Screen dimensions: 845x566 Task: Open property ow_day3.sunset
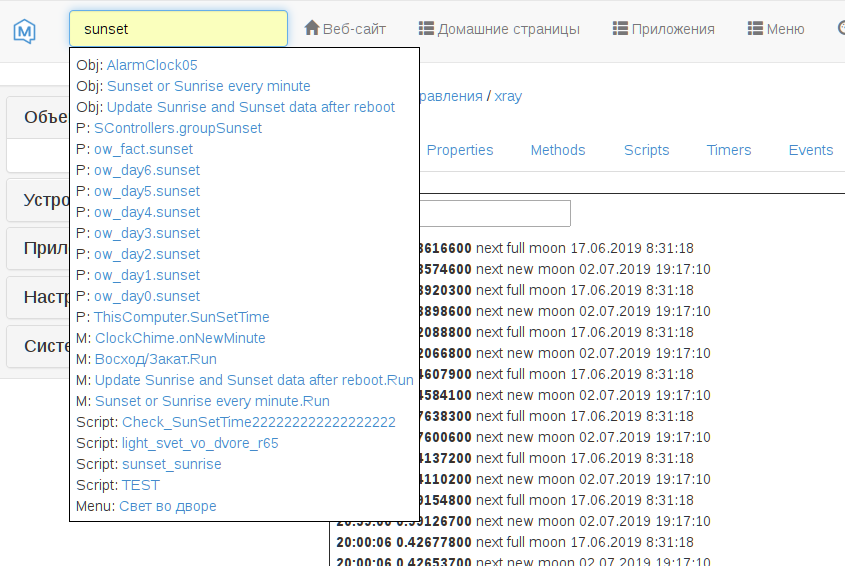[x=147, y=233]
